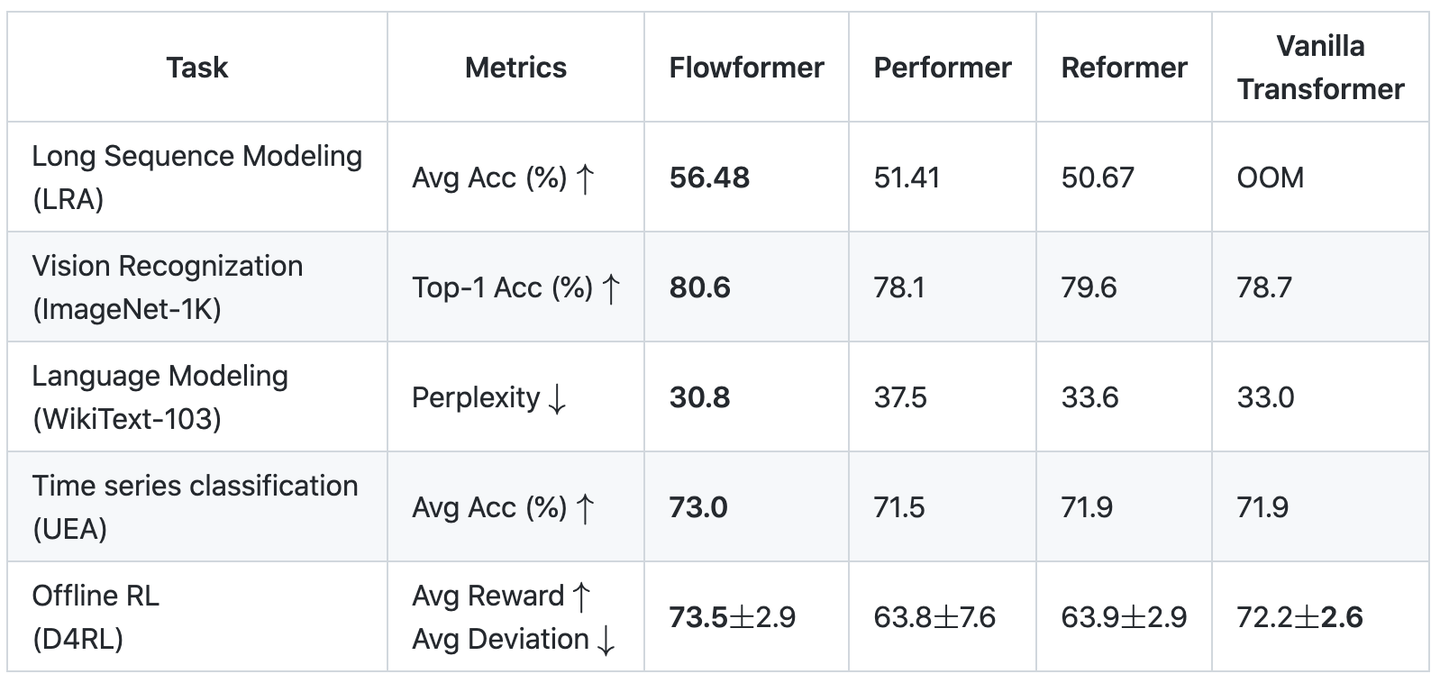Click the OOM cell for Vanilla Transformer
The width and height of the screenshot is (1440, 683).
coord(1270,178)
